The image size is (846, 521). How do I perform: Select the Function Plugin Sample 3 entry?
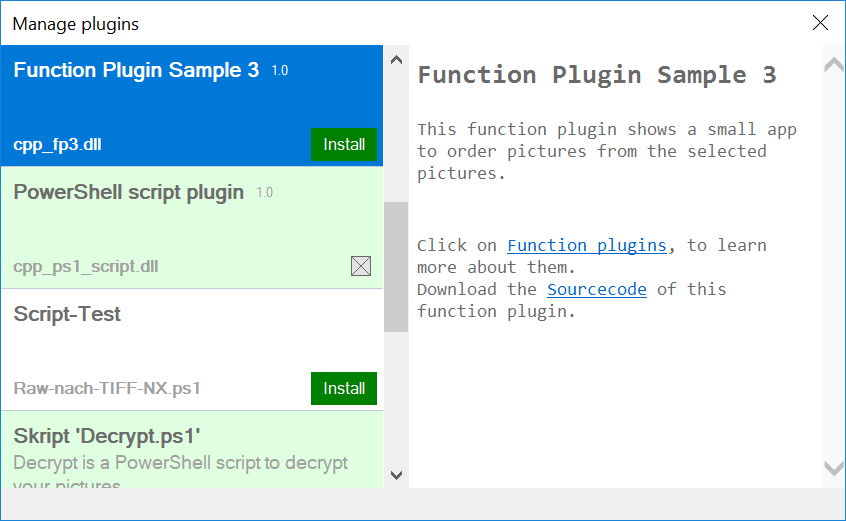click(136, 71)
